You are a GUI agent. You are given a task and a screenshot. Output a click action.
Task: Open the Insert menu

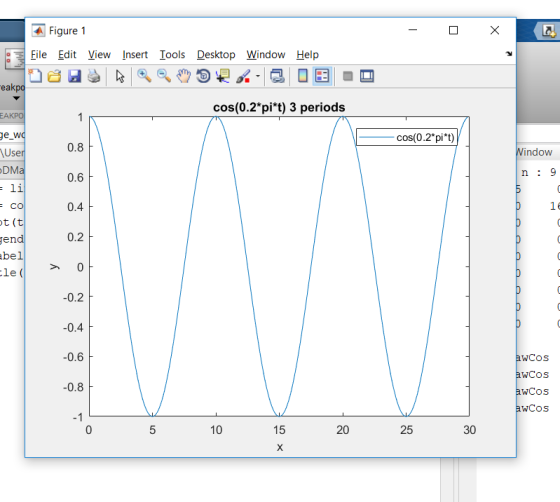[x=135, y=55]
